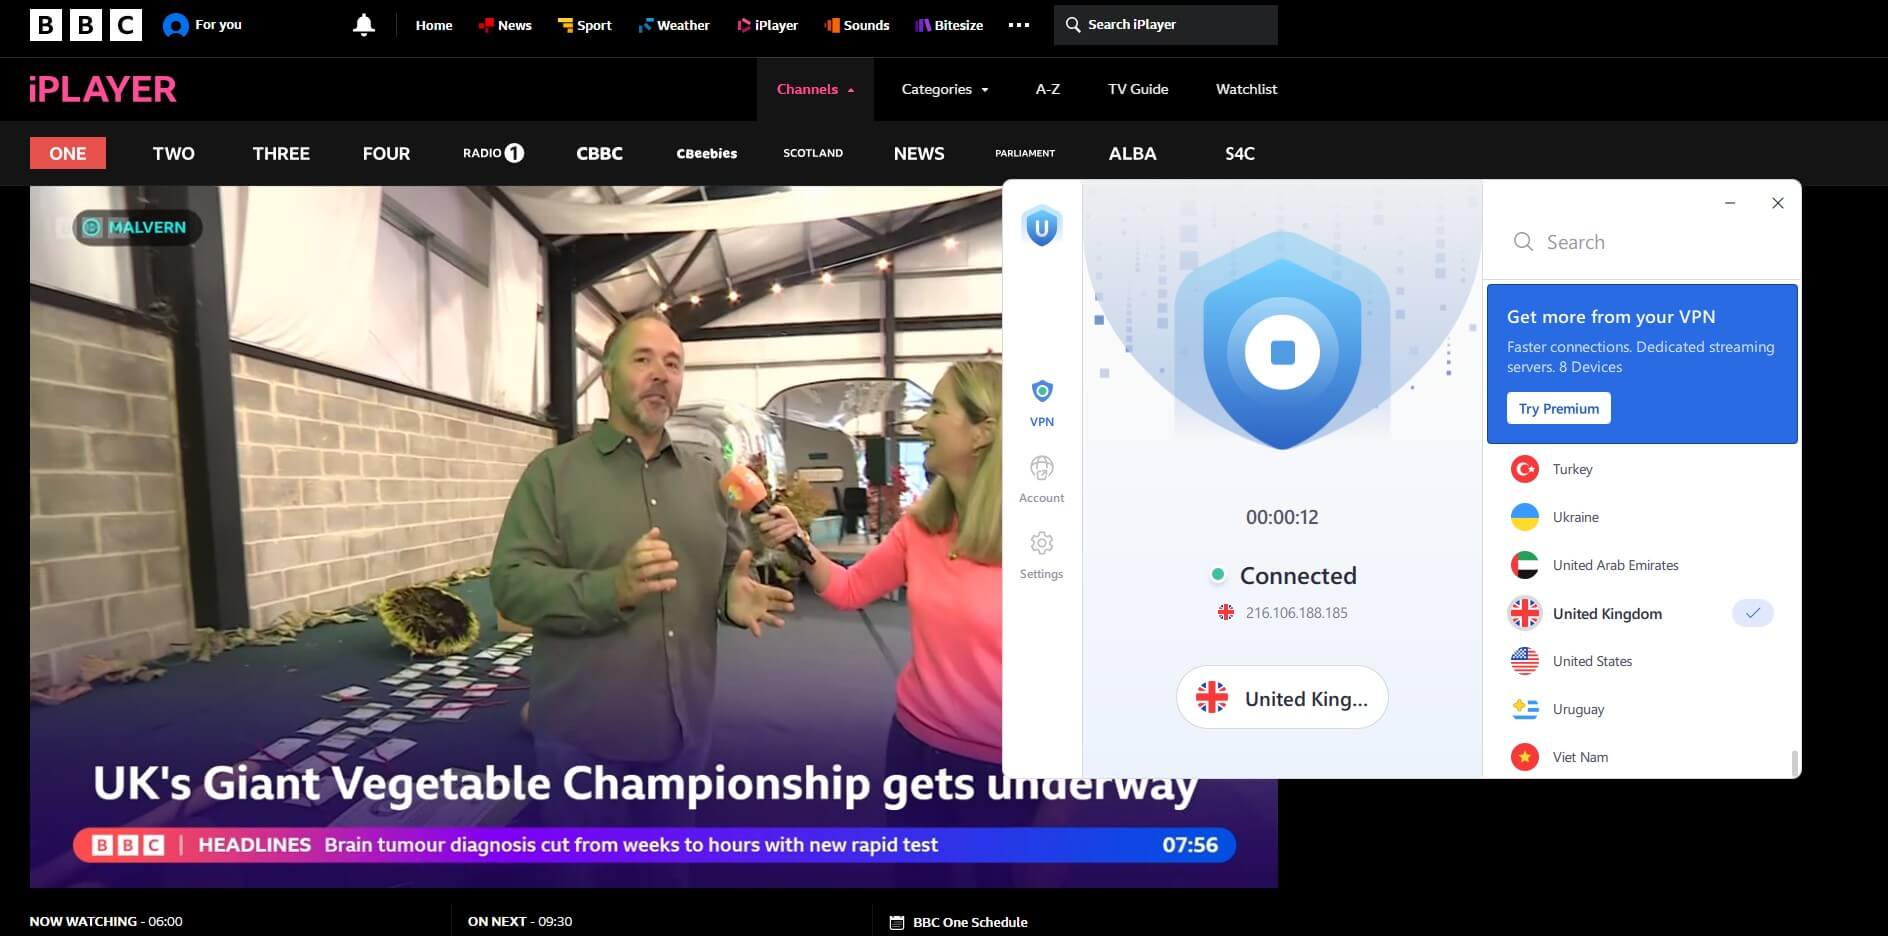Click the BBC One Schedule calendar icon
This screenshot has width=1888, height=936.
(x=896, y=922)
